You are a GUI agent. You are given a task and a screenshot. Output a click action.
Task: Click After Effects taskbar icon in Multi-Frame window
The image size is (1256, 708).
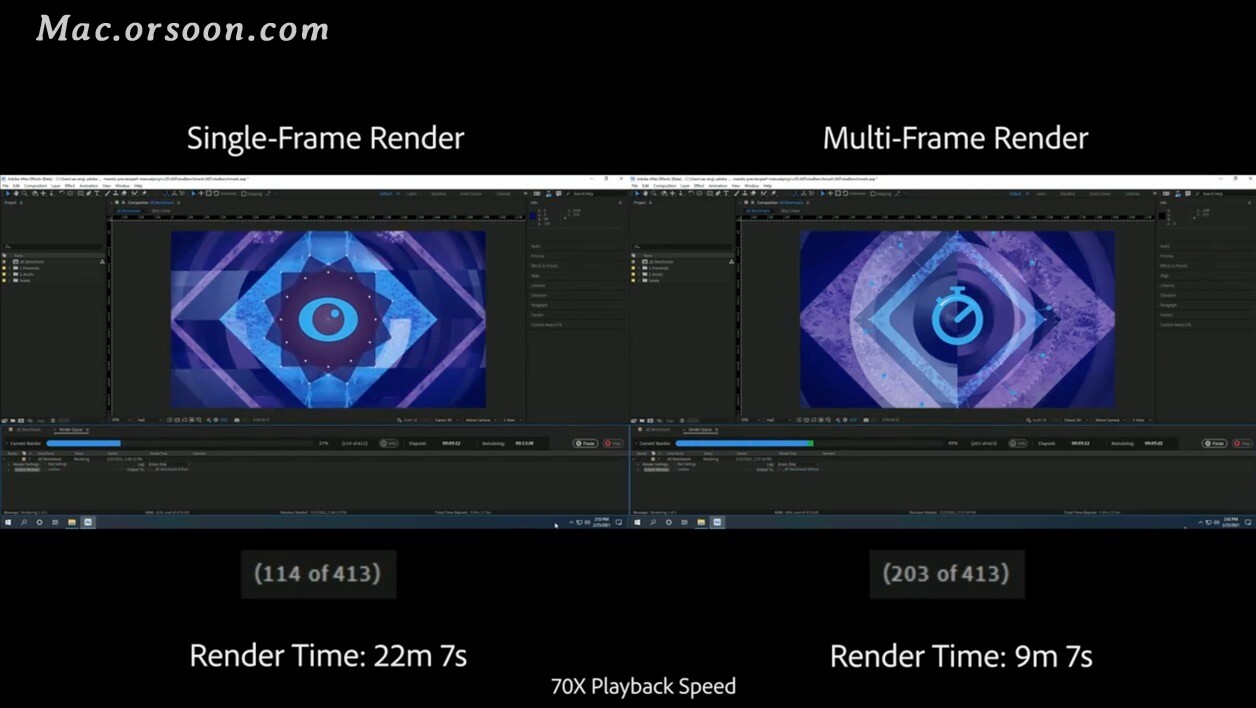click(717, 522)
